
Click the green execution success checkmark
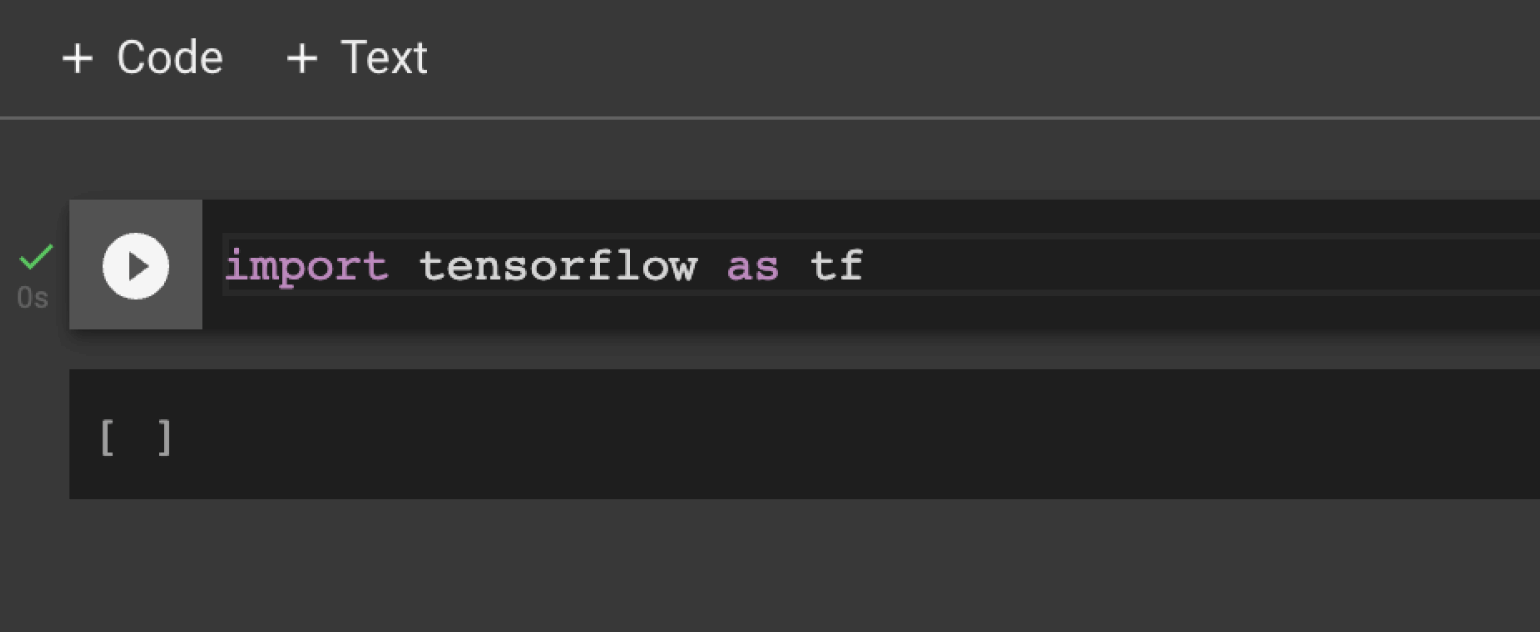click(x=36, y=258)
